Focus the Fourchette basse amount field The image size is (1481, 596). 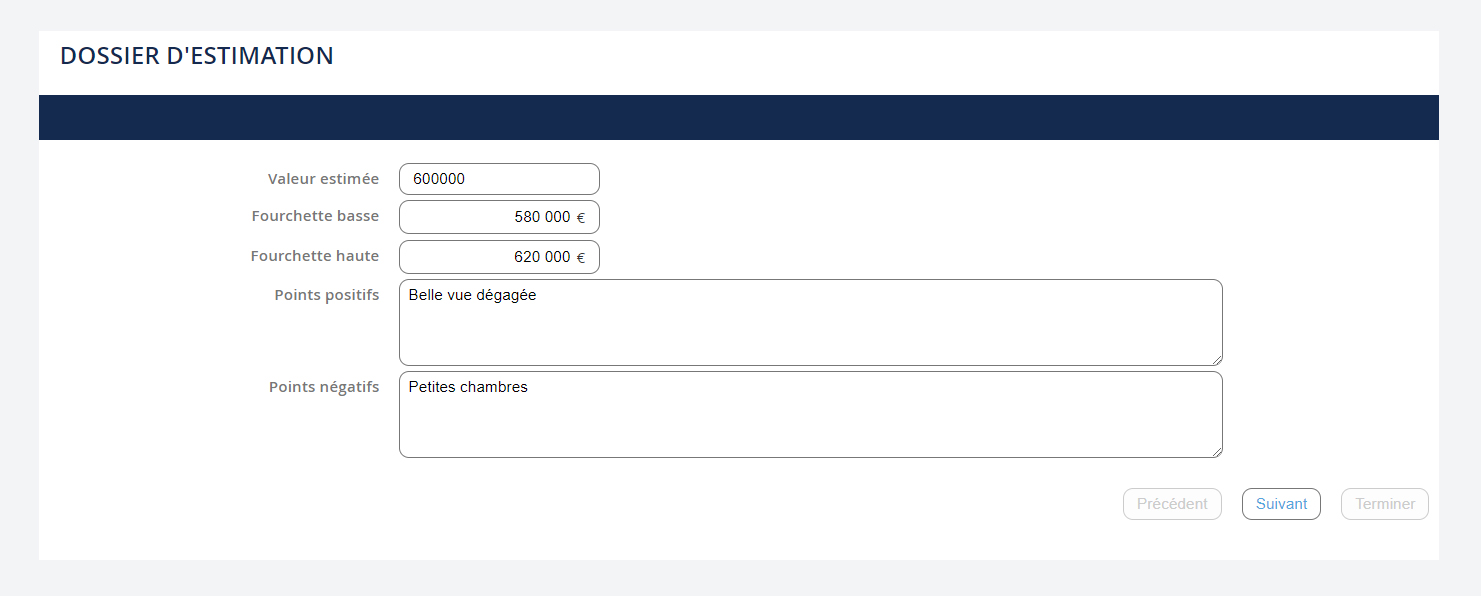[490, 217]
